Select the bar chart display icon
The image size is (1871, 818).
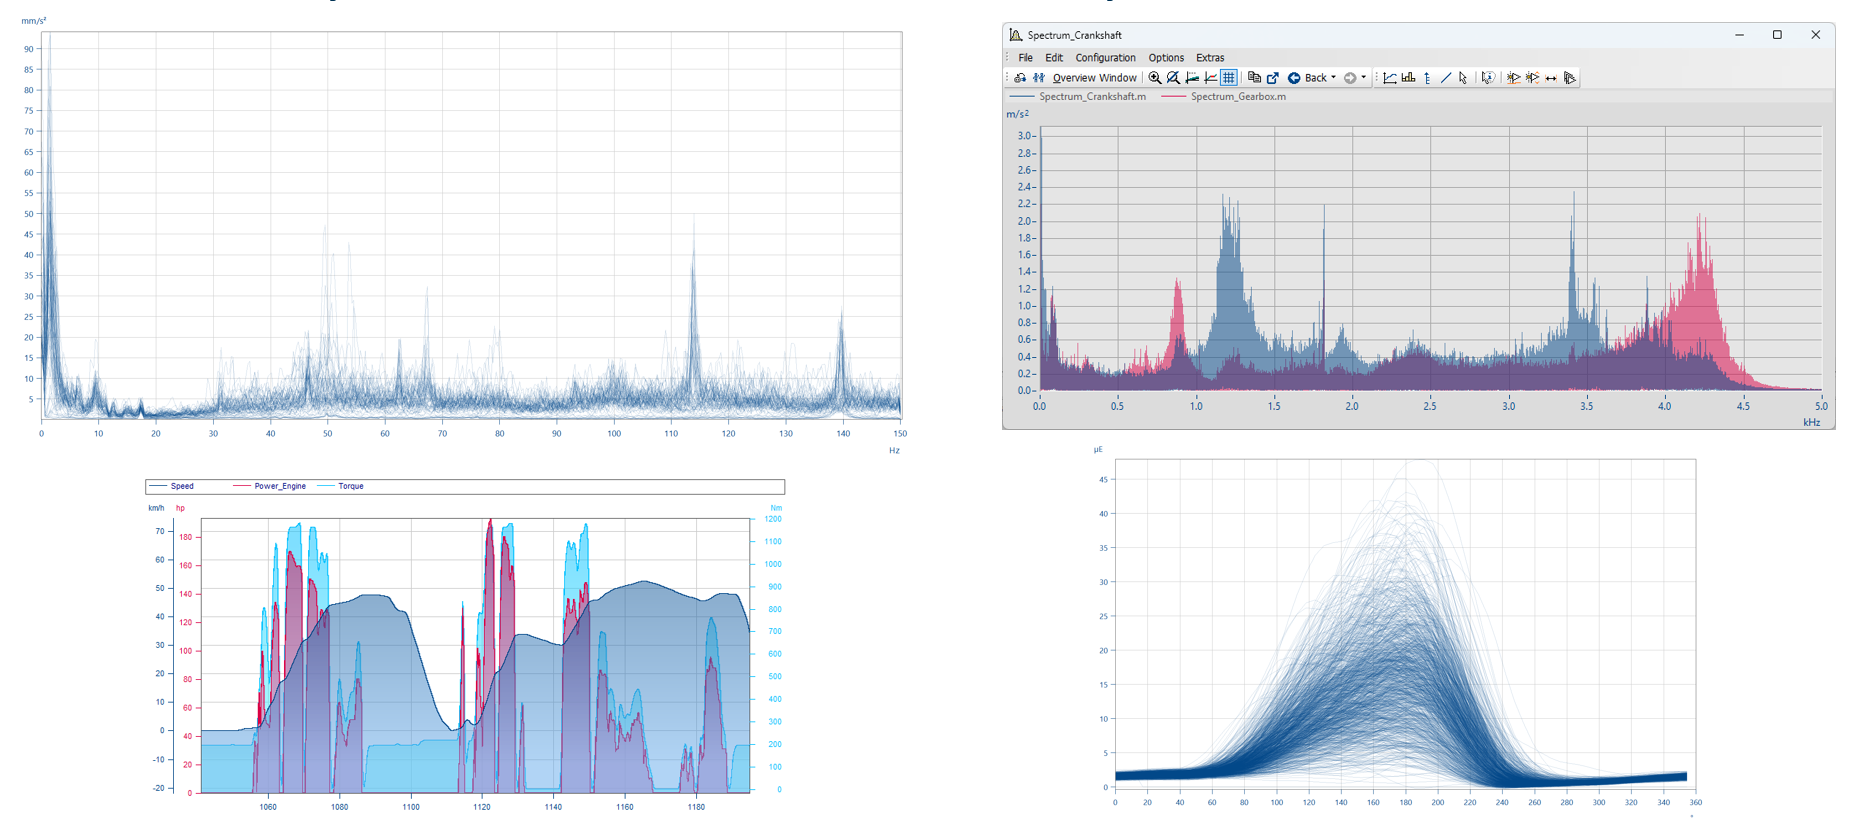(1408, 78)
